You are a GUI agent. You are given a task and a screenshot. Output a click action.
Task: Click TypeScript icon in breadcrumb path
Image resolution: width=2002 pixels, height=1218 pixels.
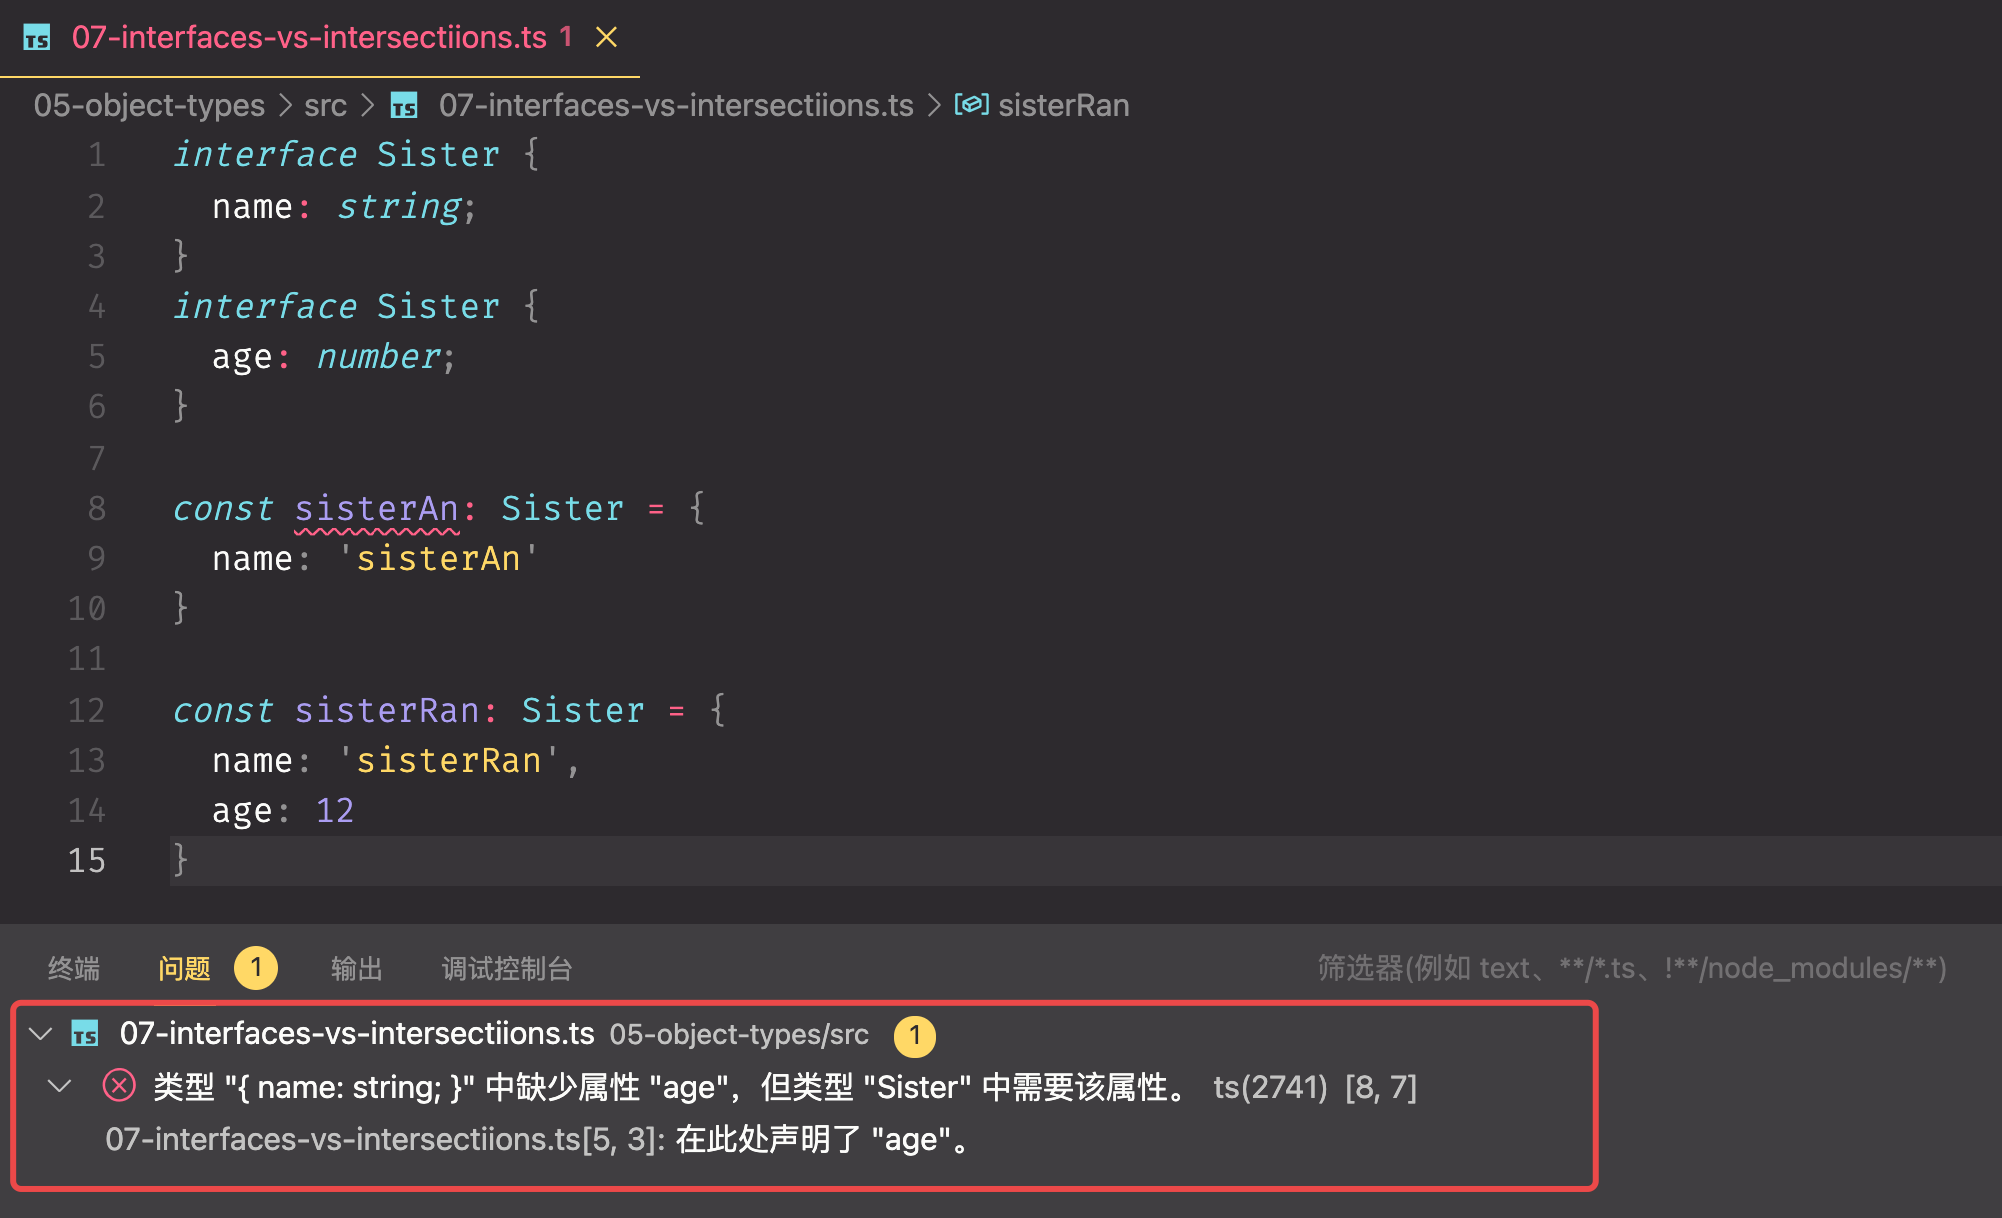coord(404,105)
